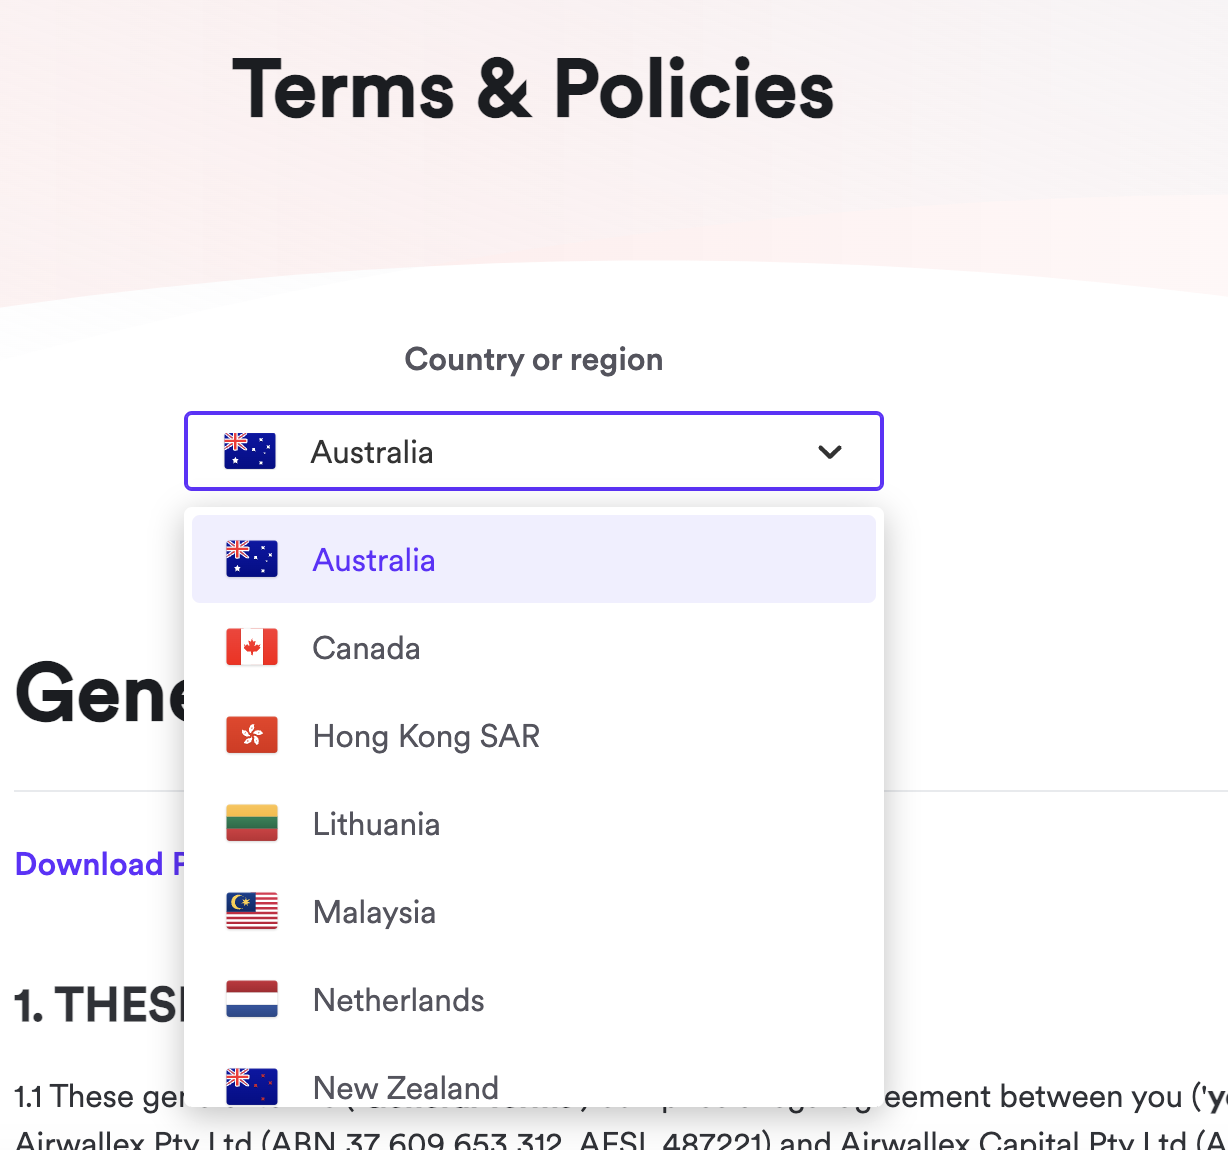Collapse the country dropdown using the chevron arrow
The width and height of the screenshot is (1228, 1150).
[x=830, y=452]
